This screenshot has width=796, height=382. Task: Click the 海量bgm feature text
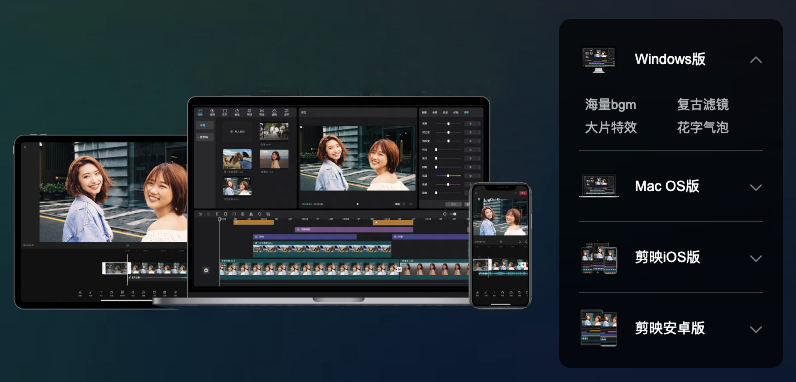tap(610, 105)
